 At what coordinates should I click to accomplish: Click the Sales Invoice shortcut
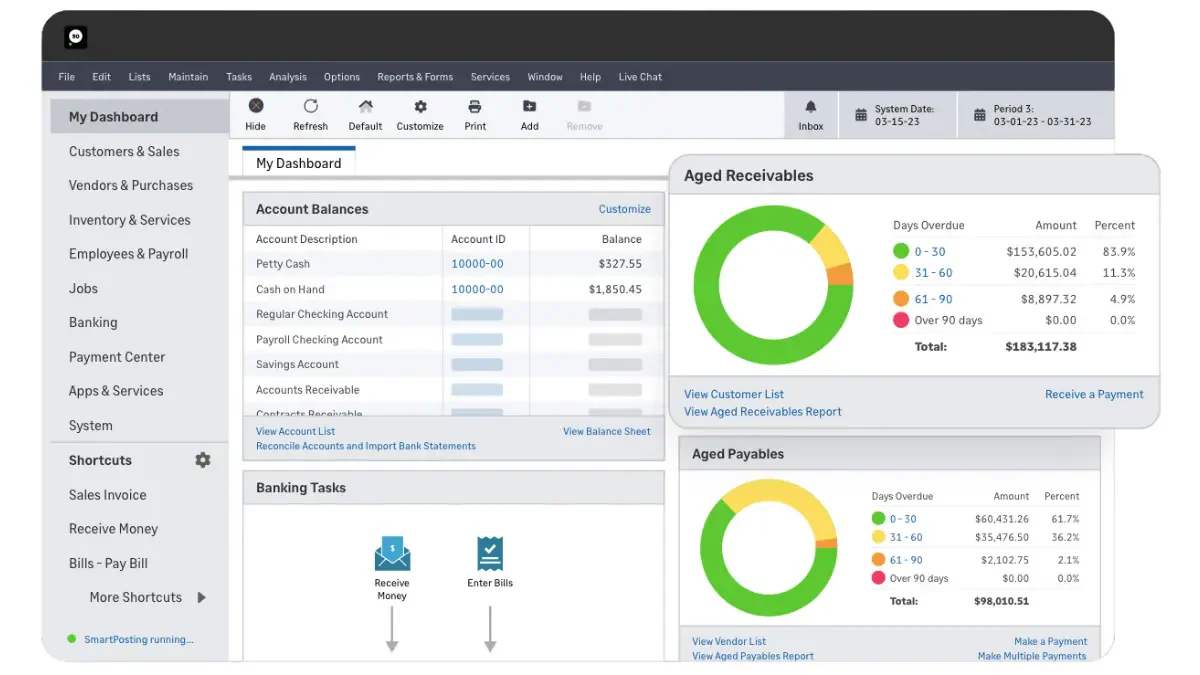pyautogui.click(x=107, y=494)
